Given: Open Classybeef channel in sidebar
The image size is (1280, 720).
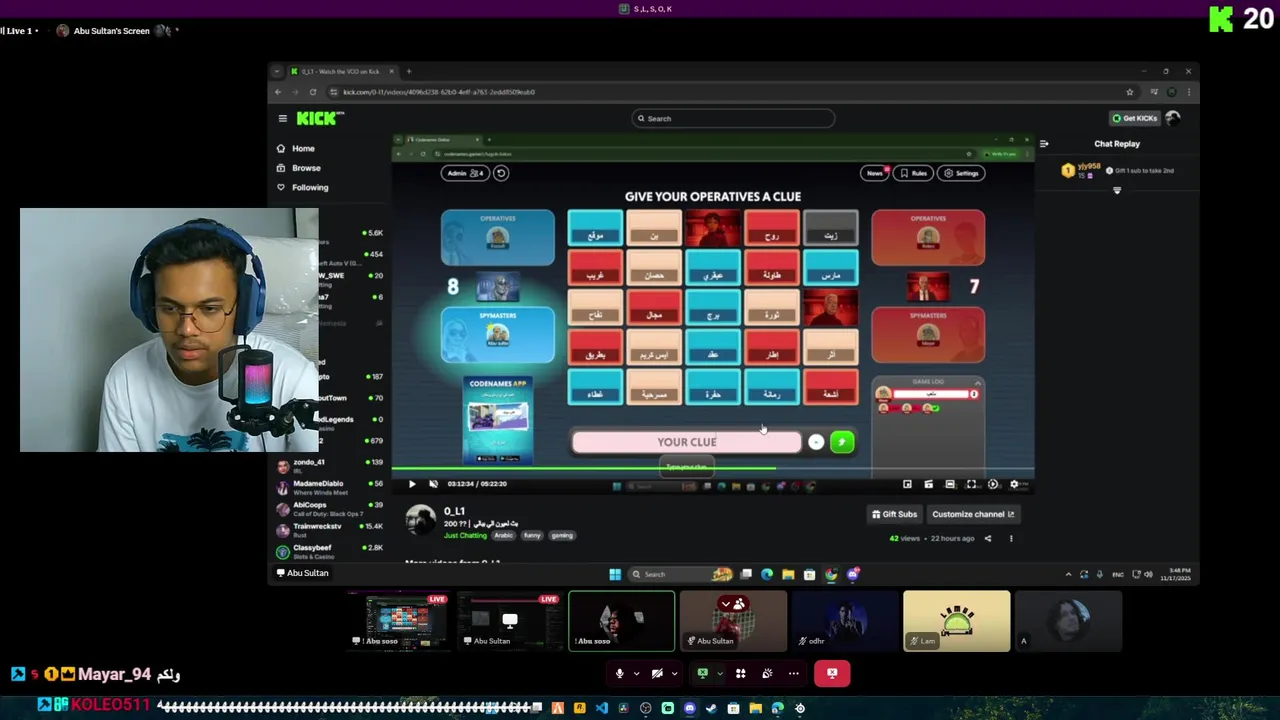Looking at the screenshot, I should pos(330,551).
